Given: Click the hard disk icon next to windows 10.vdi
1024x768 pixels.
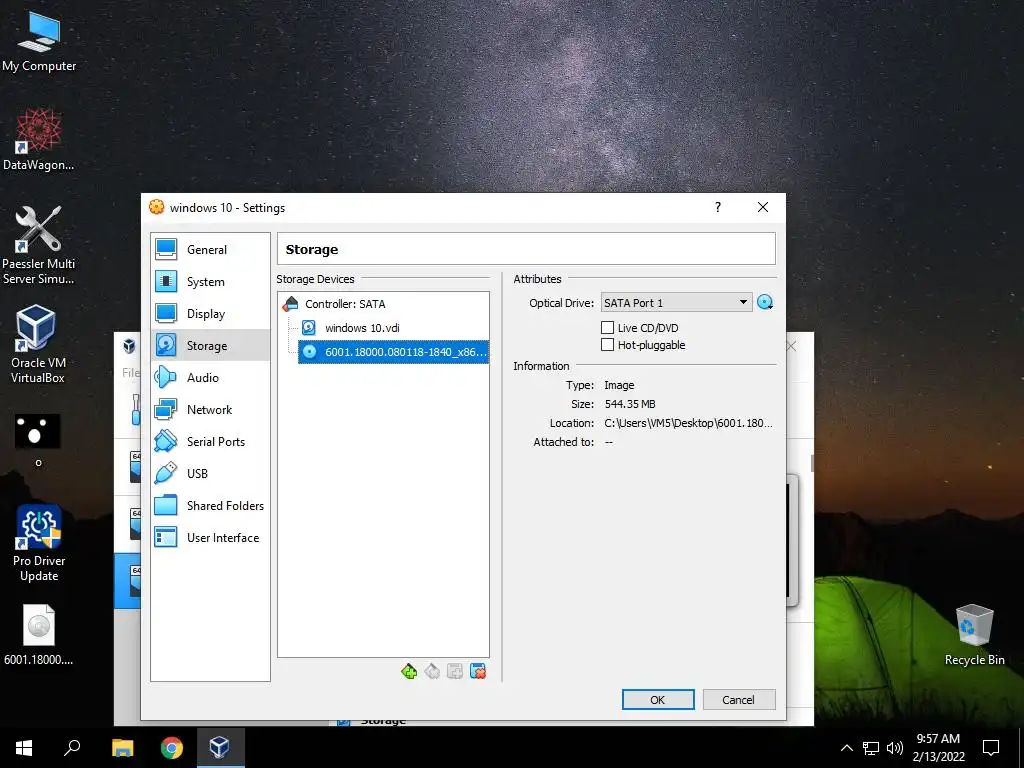Looking at the screenshot, I should point(309,328).
